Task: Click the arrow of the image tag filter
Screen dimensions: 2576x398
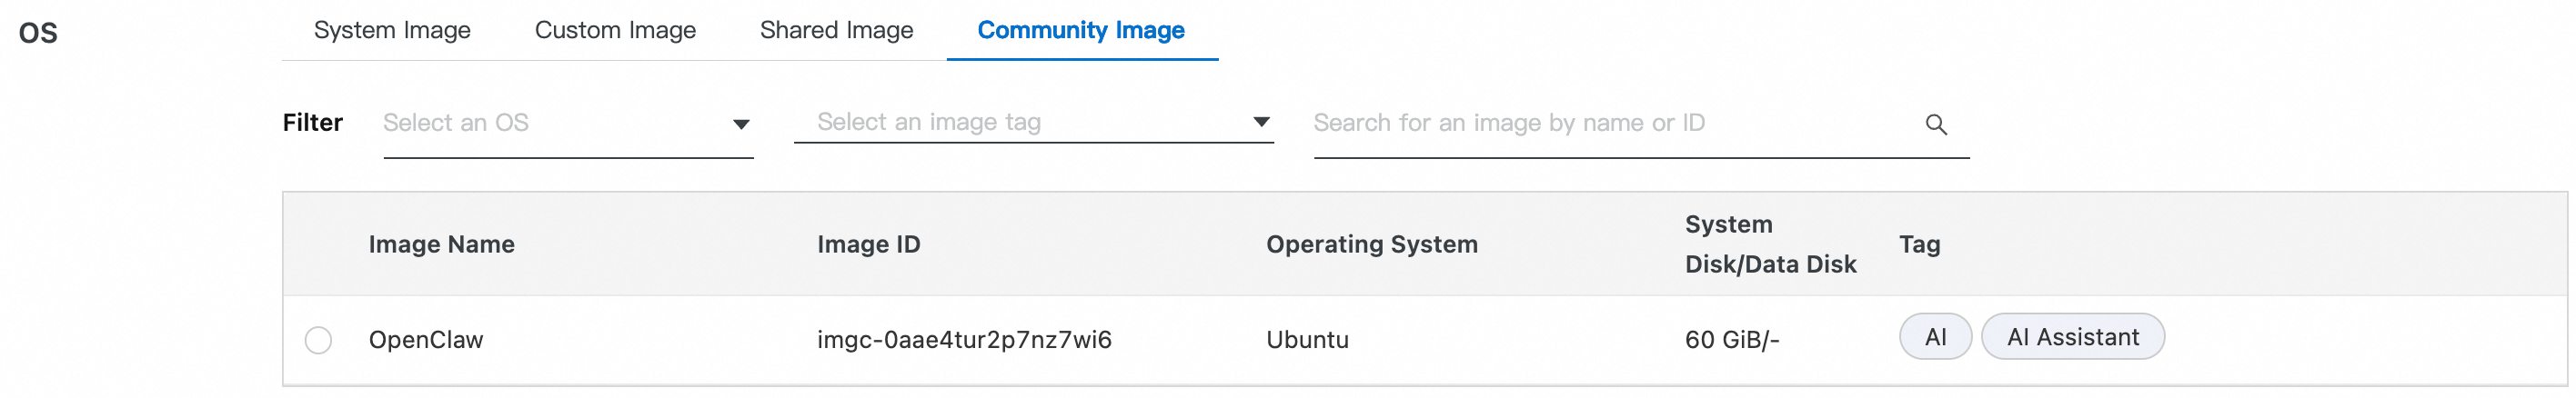Action: pos(1261,122)
